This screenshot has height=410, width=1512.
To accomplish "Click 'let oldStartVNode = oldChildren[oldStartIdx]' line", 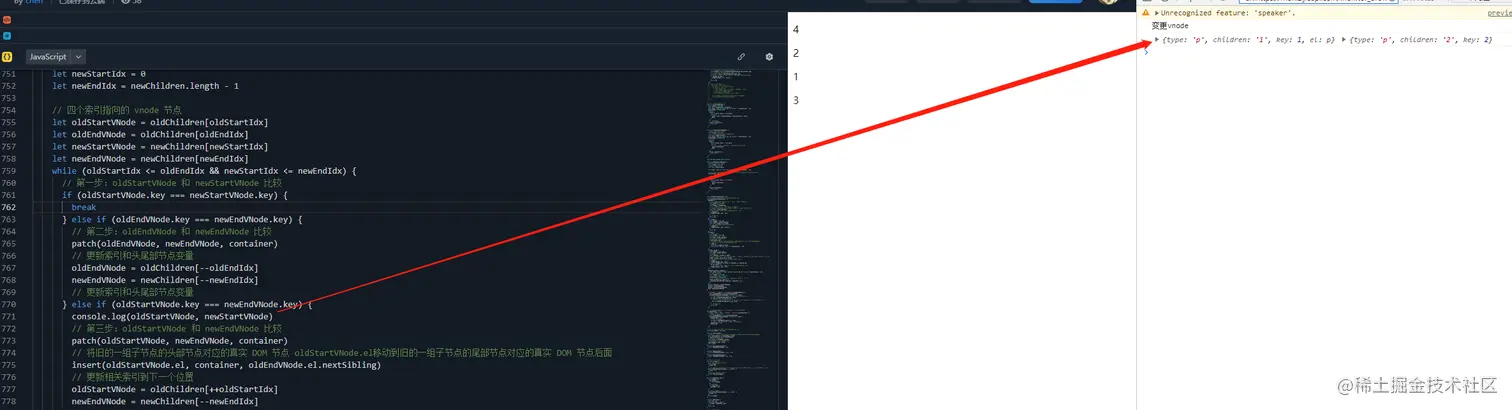I will point(160,122).
